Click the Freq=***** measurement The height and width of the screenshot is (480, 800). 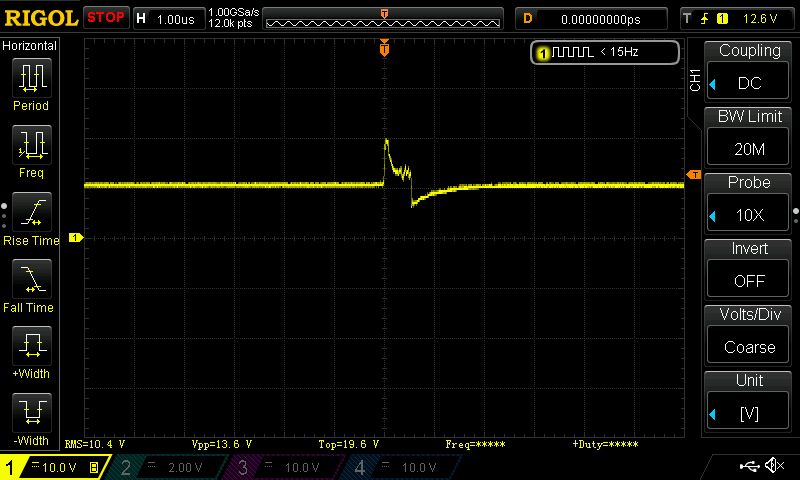[x=475, y=444]
